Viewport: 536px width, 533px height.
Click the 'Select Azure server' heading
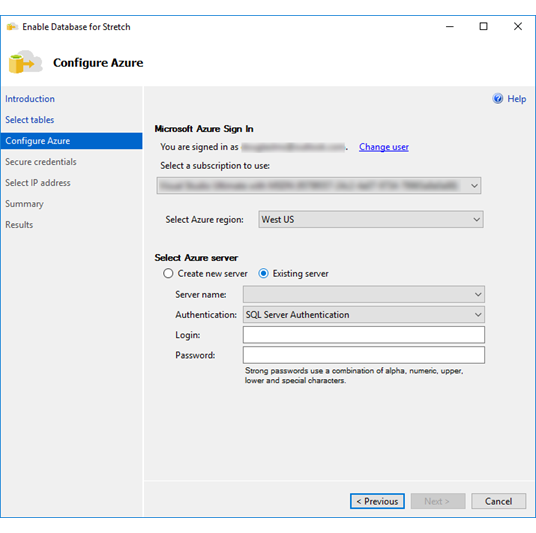pyautogui.click(x=196, y=258)
